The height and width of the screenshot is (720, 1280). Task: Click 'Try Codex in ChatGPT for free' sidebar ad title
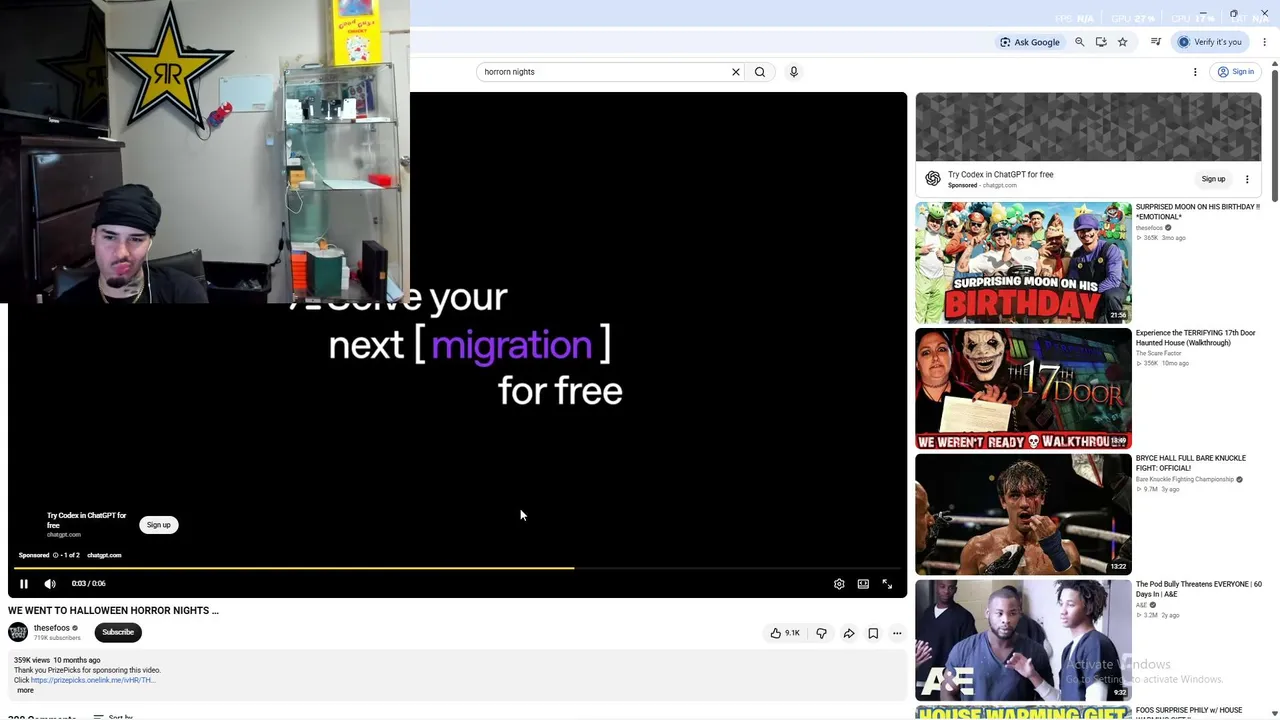(x=1000, y=175)
